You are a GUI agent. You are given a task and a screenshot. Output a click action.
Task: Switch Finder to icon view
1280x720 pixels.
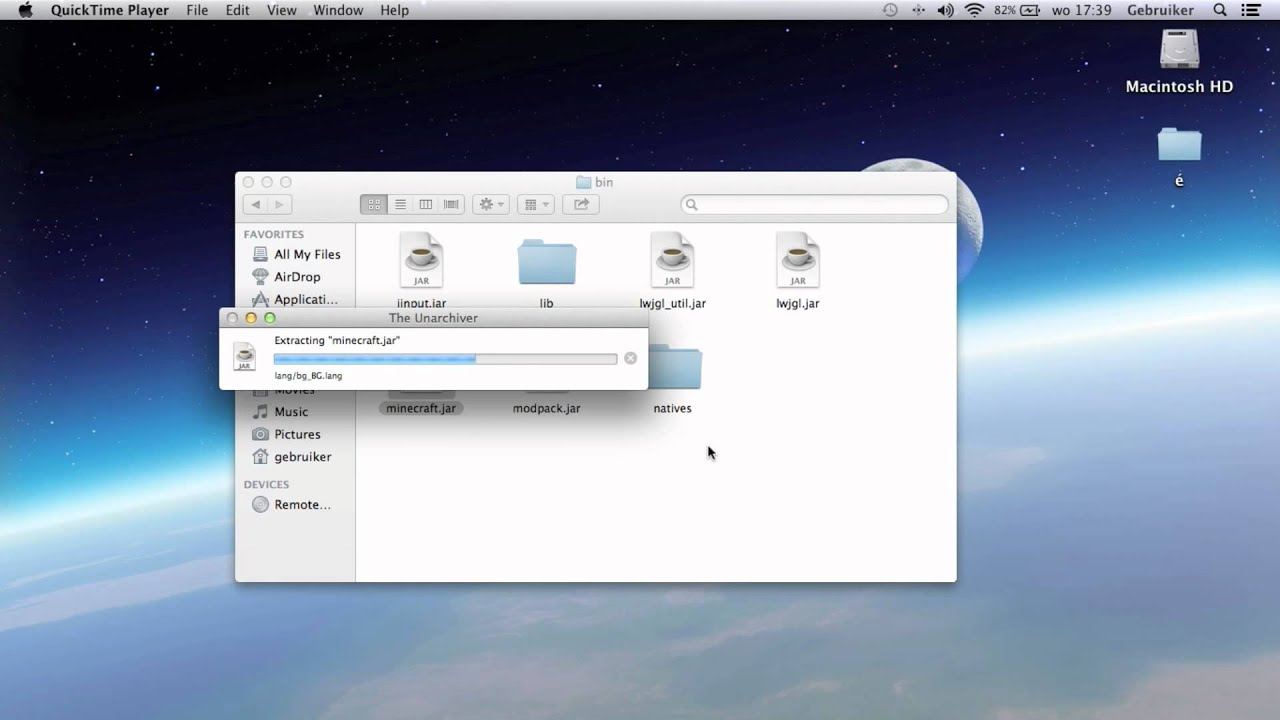click(x=374, y=204)
